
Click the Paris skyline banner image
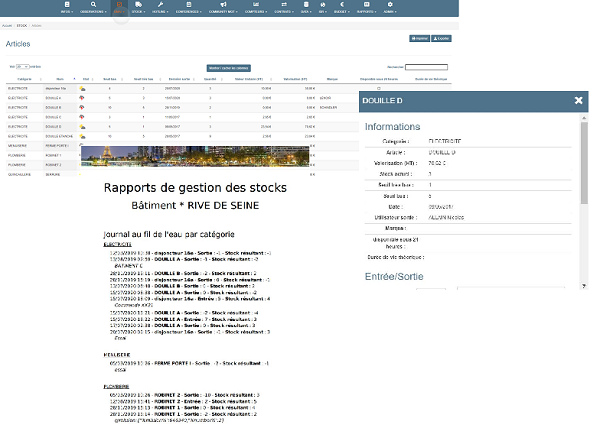(x=195, y=156)
